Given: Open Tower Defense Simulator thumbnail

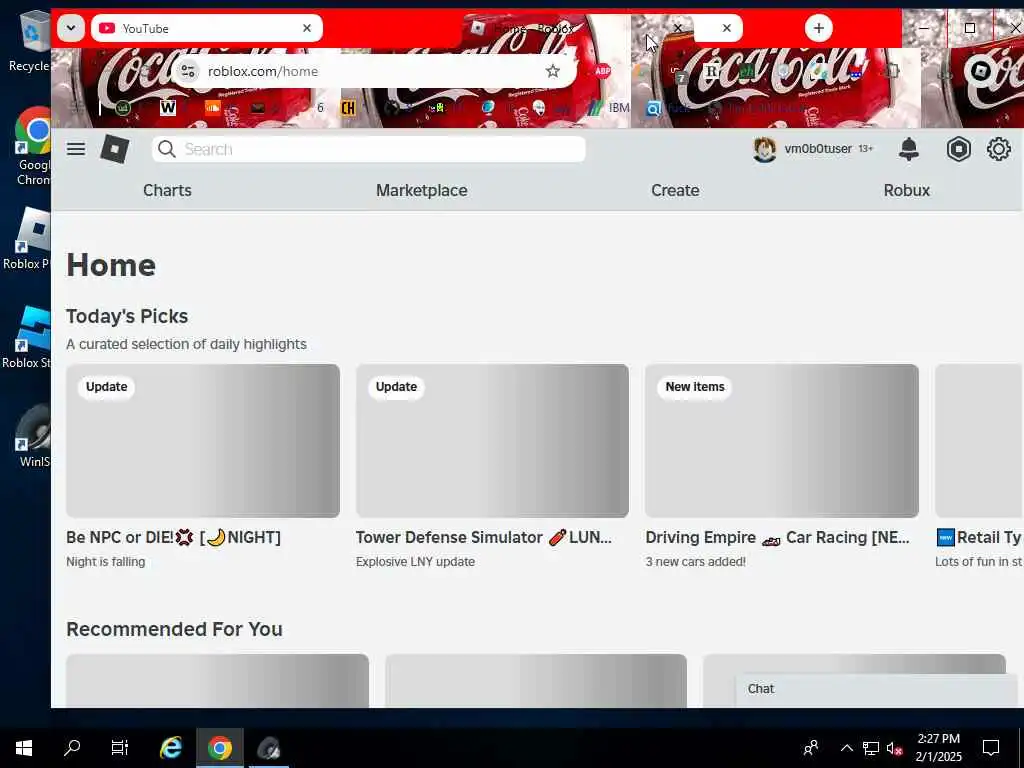Looking at the screenshot, I should (492, 441).
